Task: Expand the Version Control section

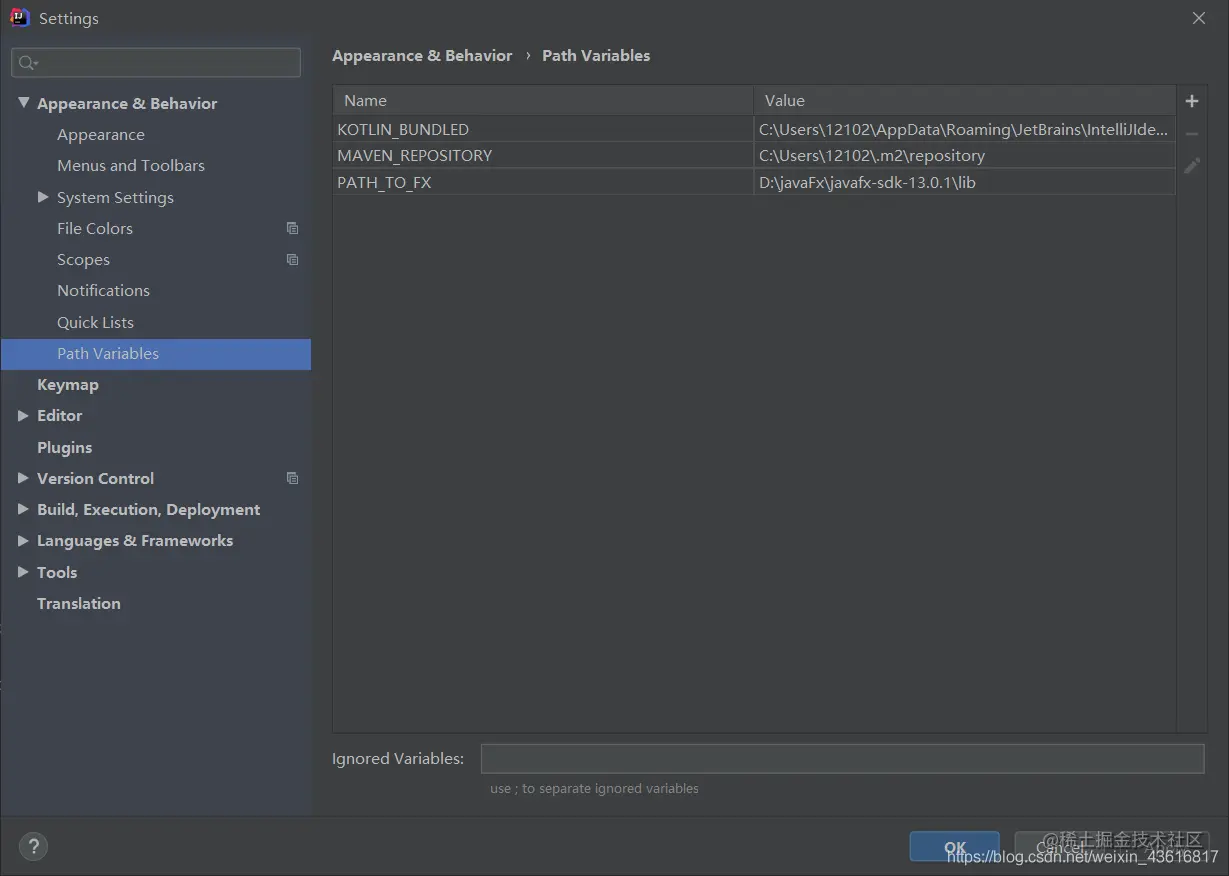Action: tap(23, 478)
